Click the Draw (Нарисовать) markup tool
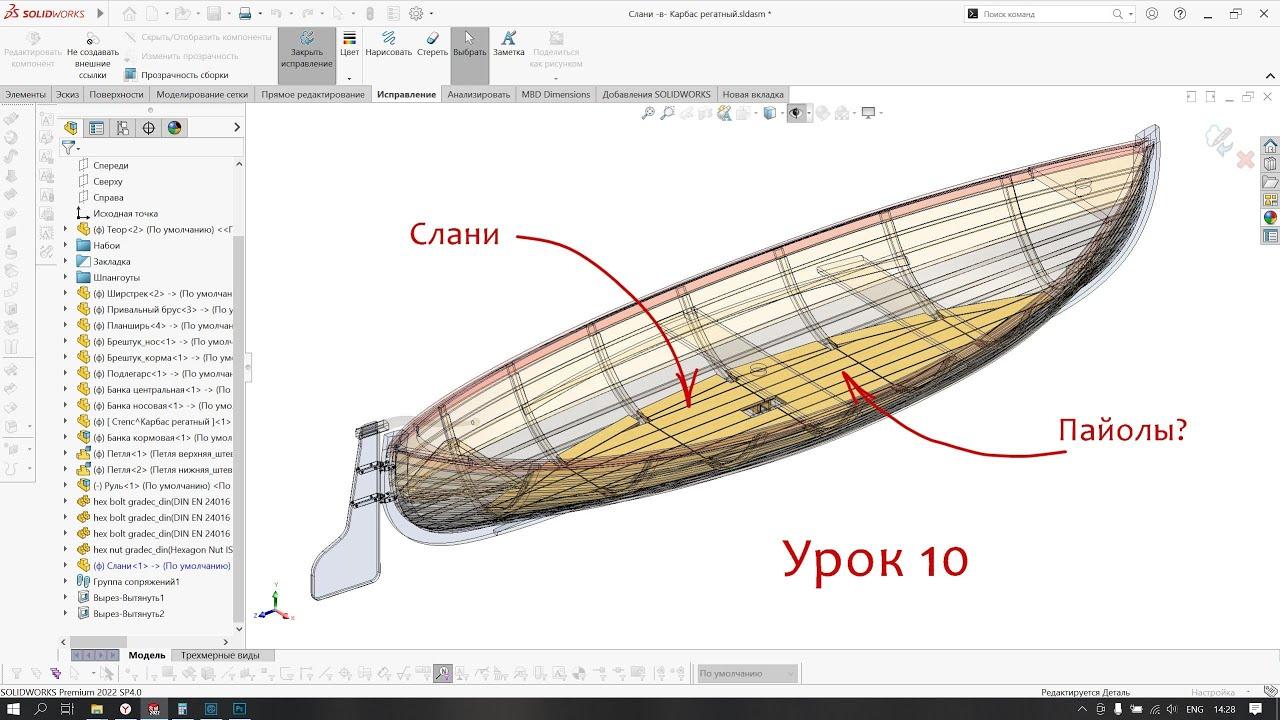This screenshot has width=1280, height=720. click(x=388, y=44)
